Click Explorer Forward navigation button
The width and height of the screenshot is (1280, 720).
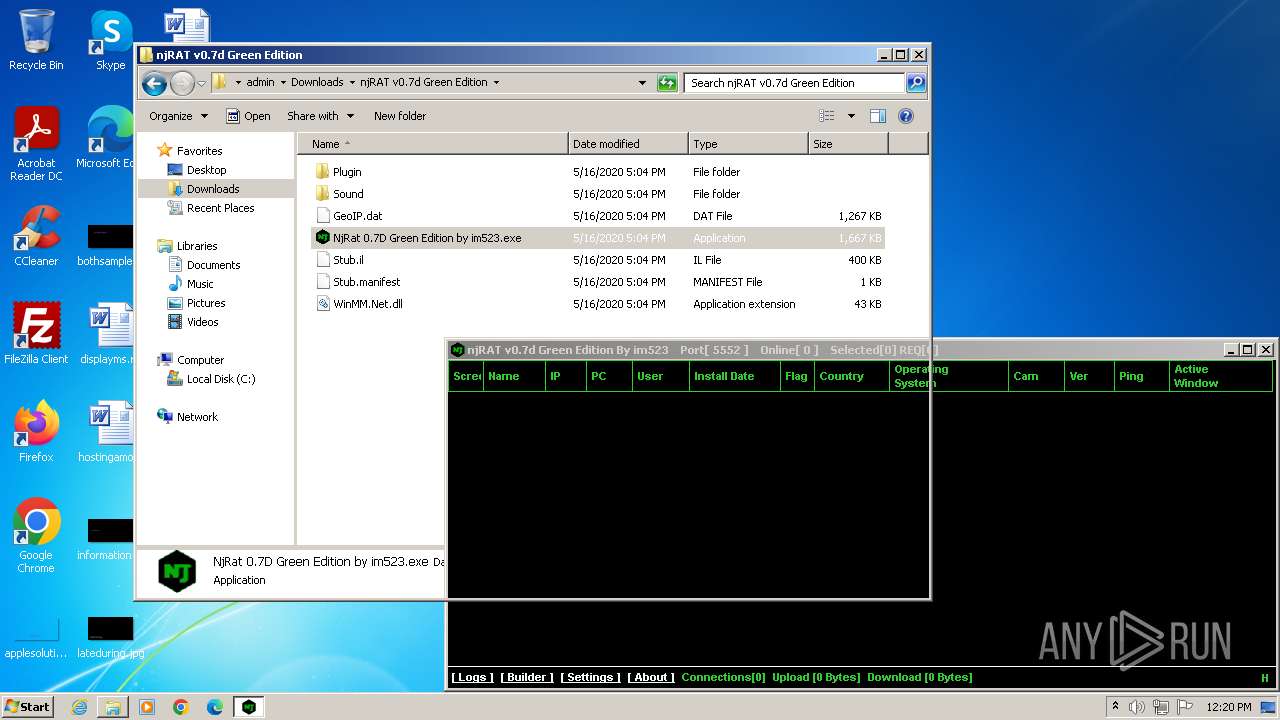click(x=182, y=83)
